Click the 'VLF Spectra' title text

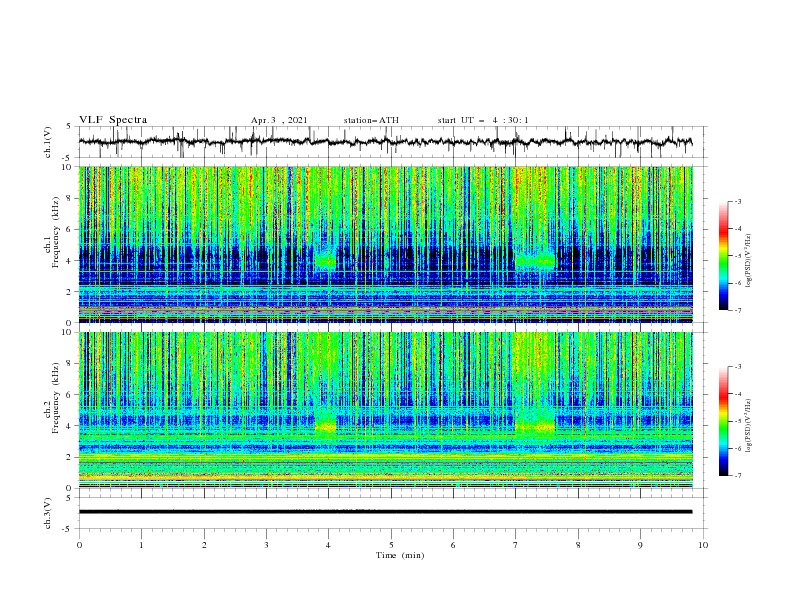click(x=113, y=120)
